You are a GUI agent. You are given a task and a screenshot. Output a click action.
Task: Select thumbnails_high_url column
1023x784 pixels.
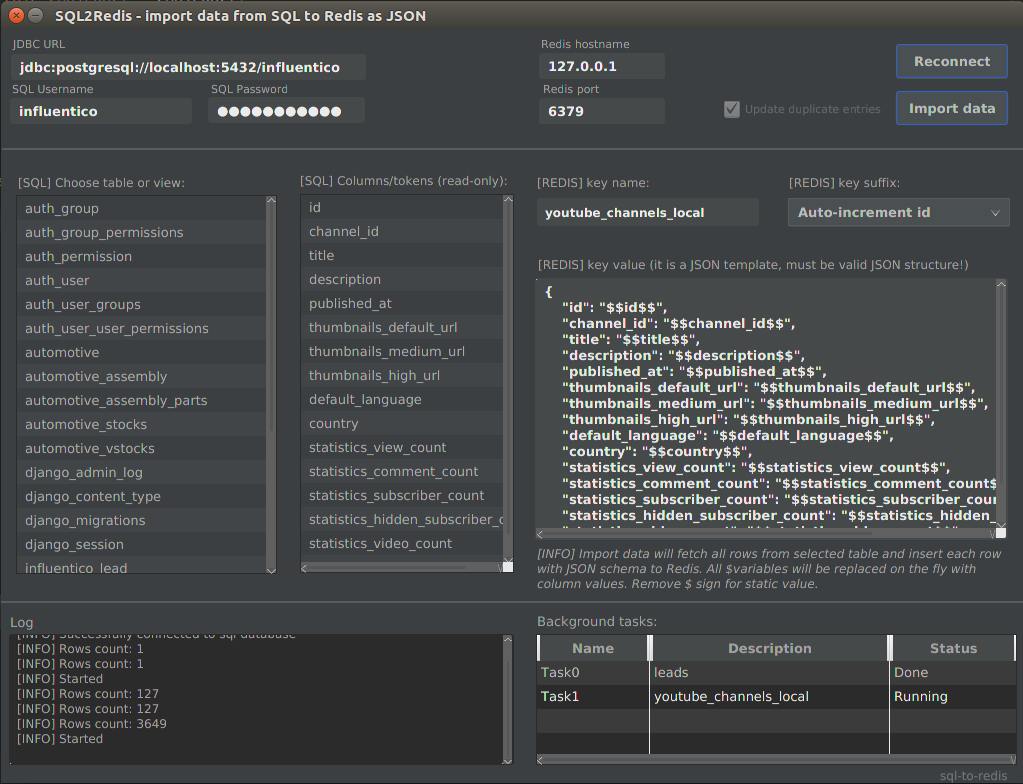coord(402,376)
